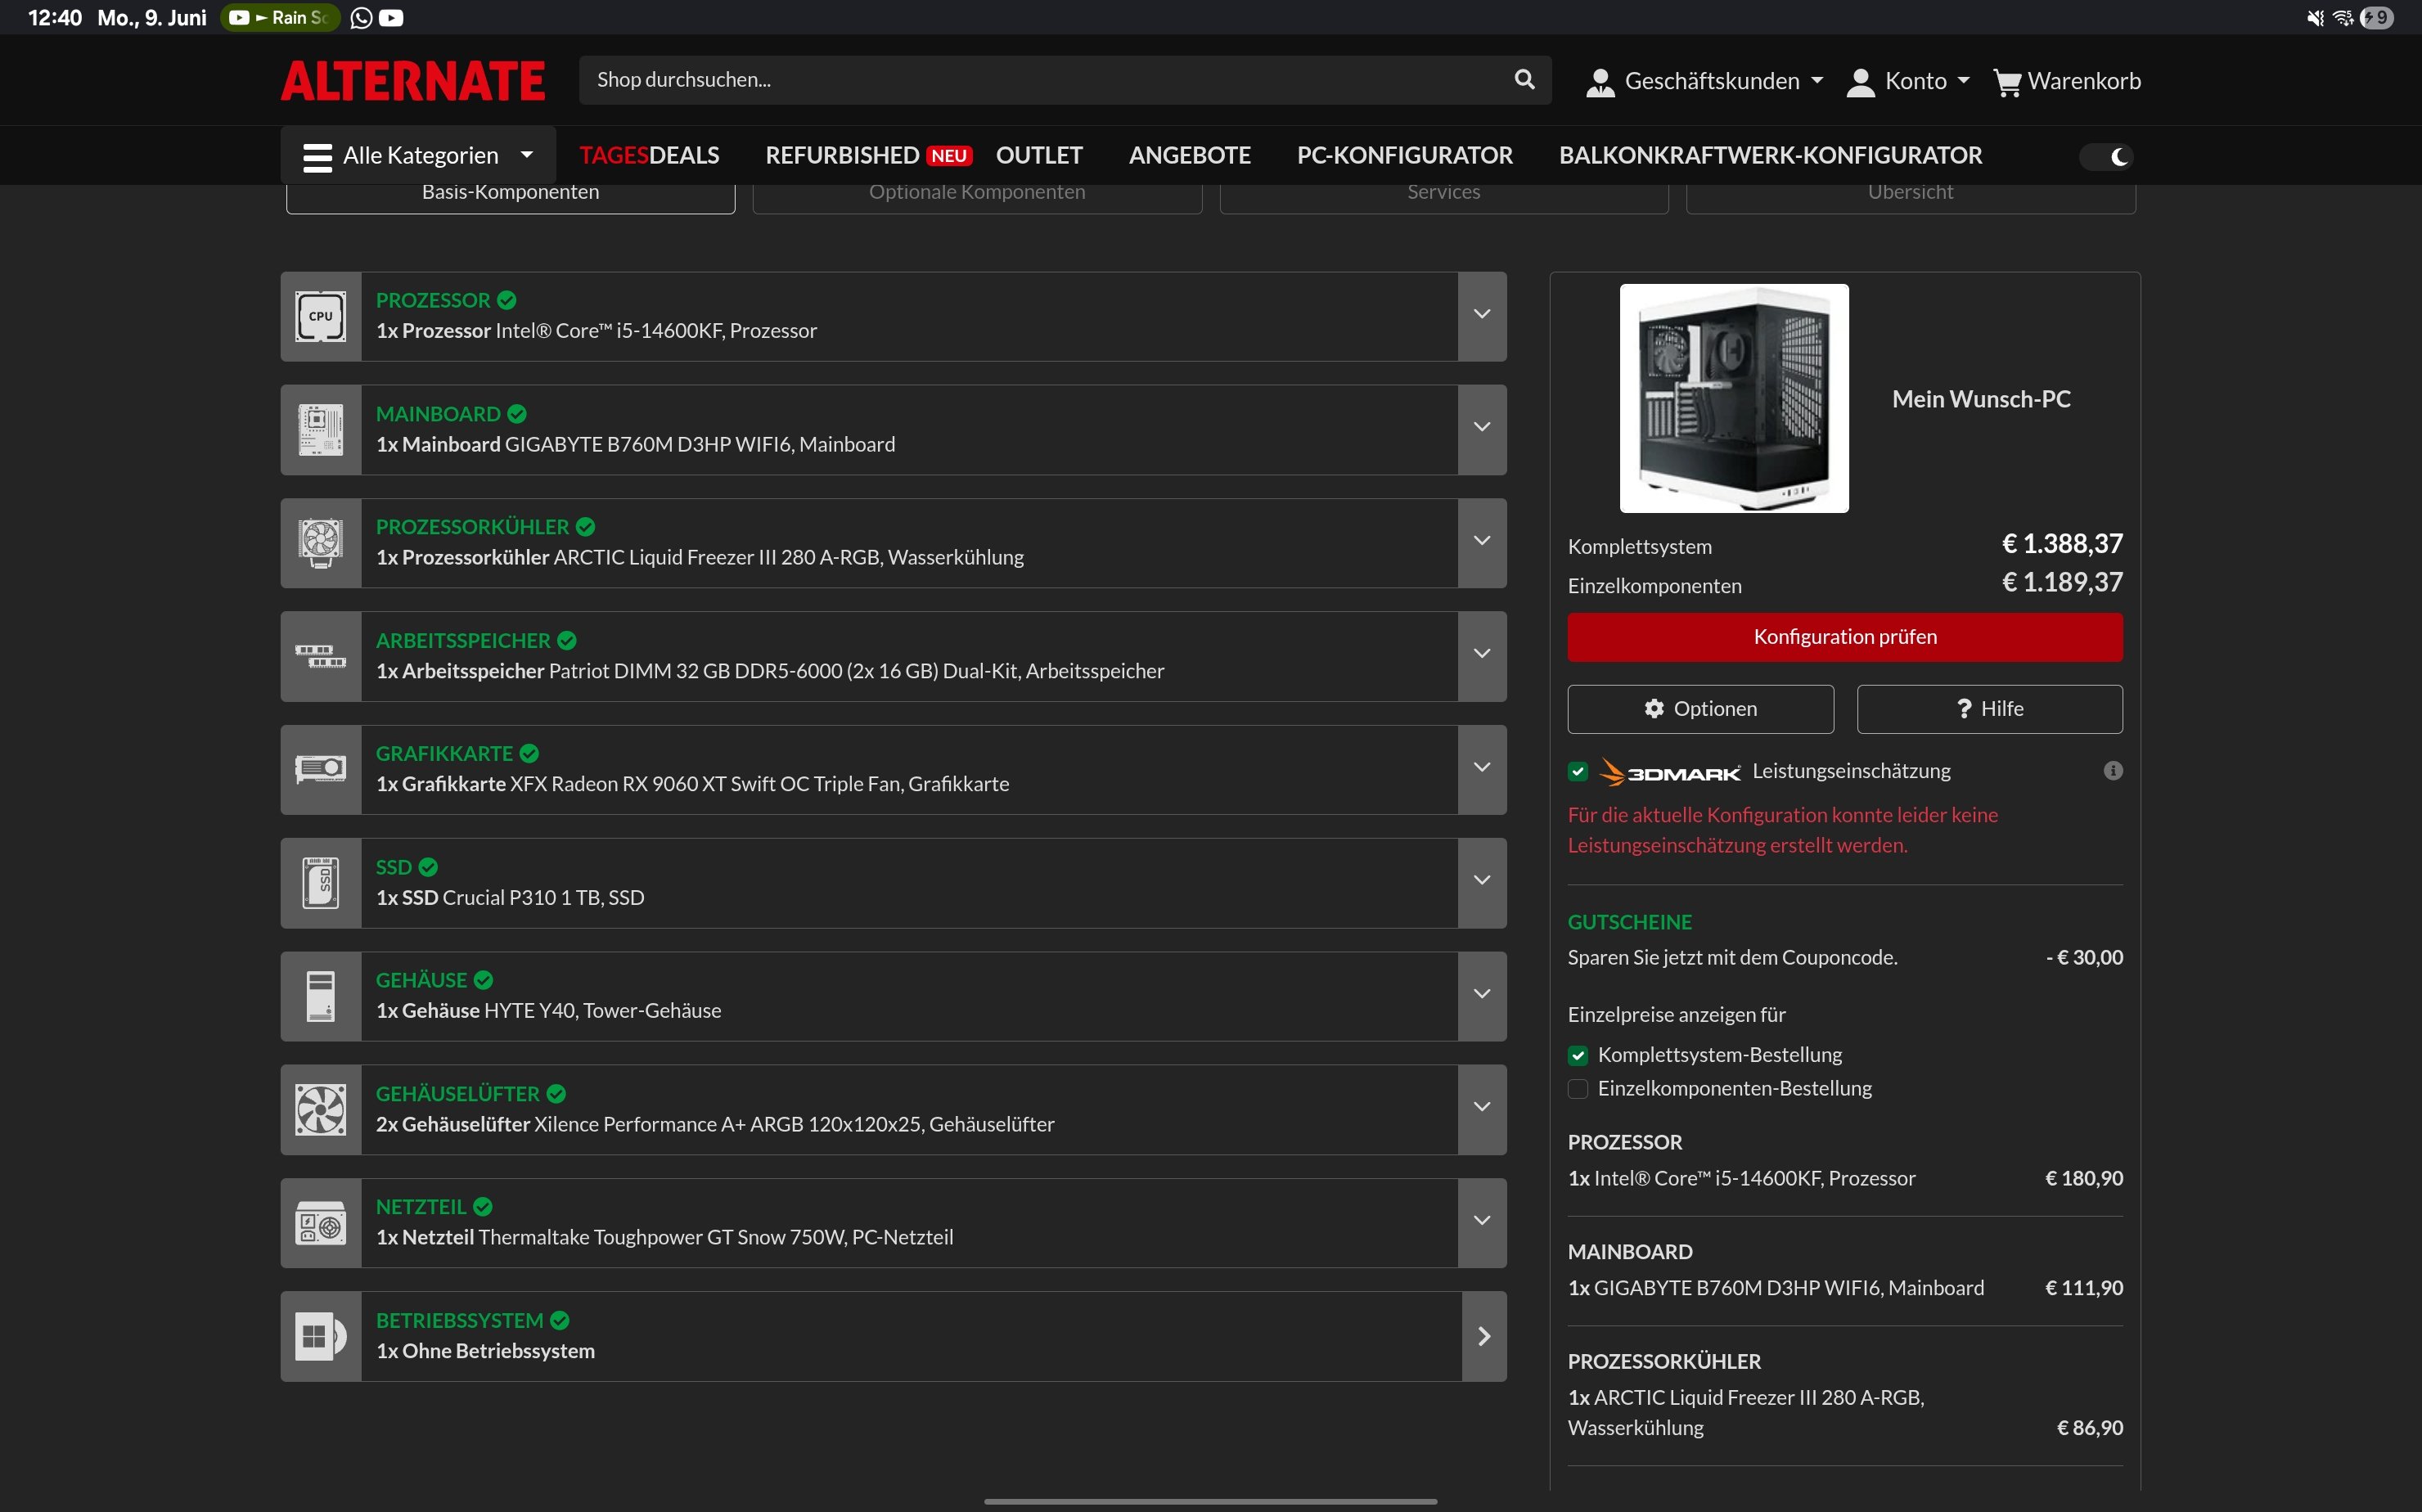The image size is (2422, 1512).
Task: Click the Optionen button
Action: 1700,709
